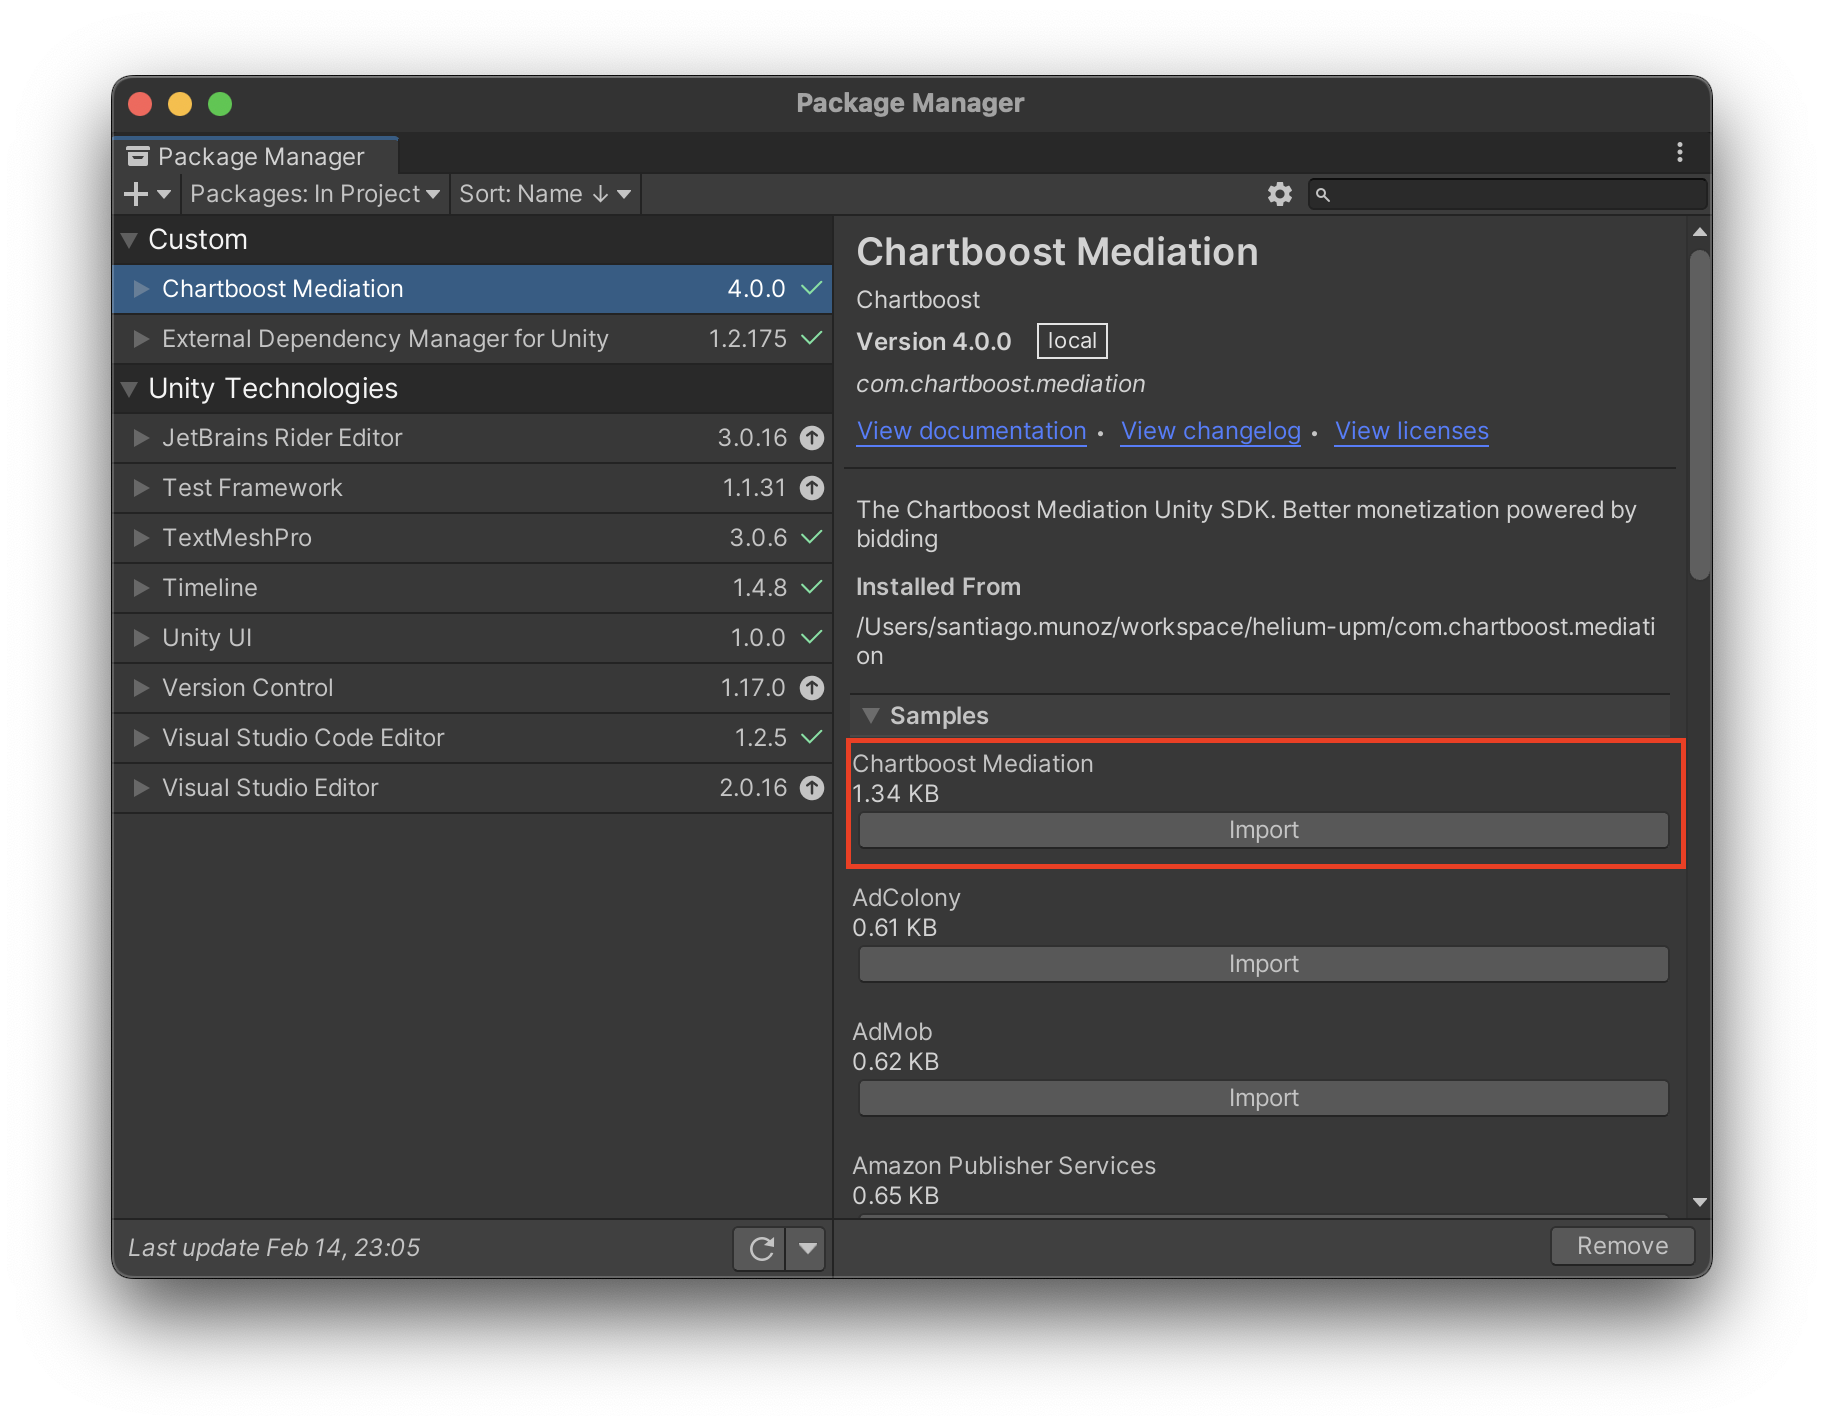Click the window zoom green button

point(220,104)
